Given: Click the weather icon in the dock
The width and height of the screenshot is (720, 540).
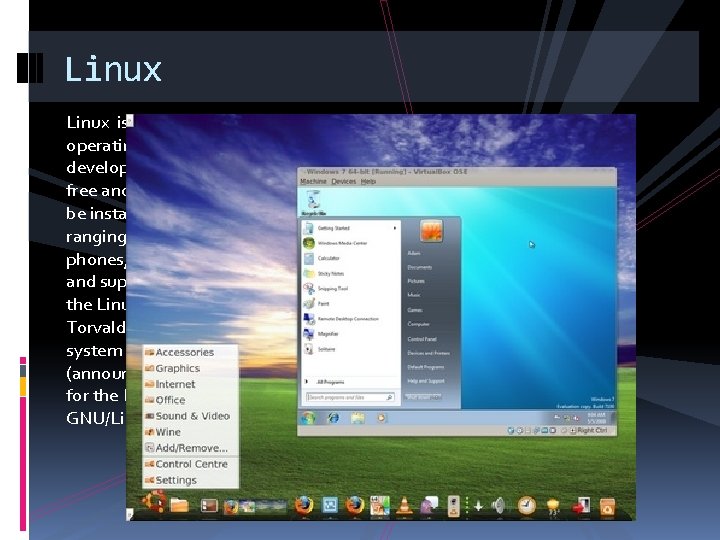Looking at the screenshot, I should pos(554,506).
